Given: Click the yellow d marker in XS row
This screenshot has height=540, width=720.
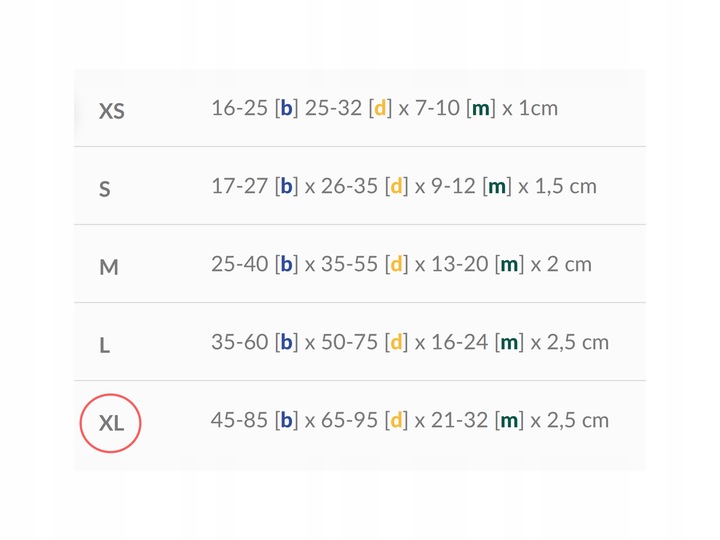Looking at the screenshot, I should (x=379, y=108).
